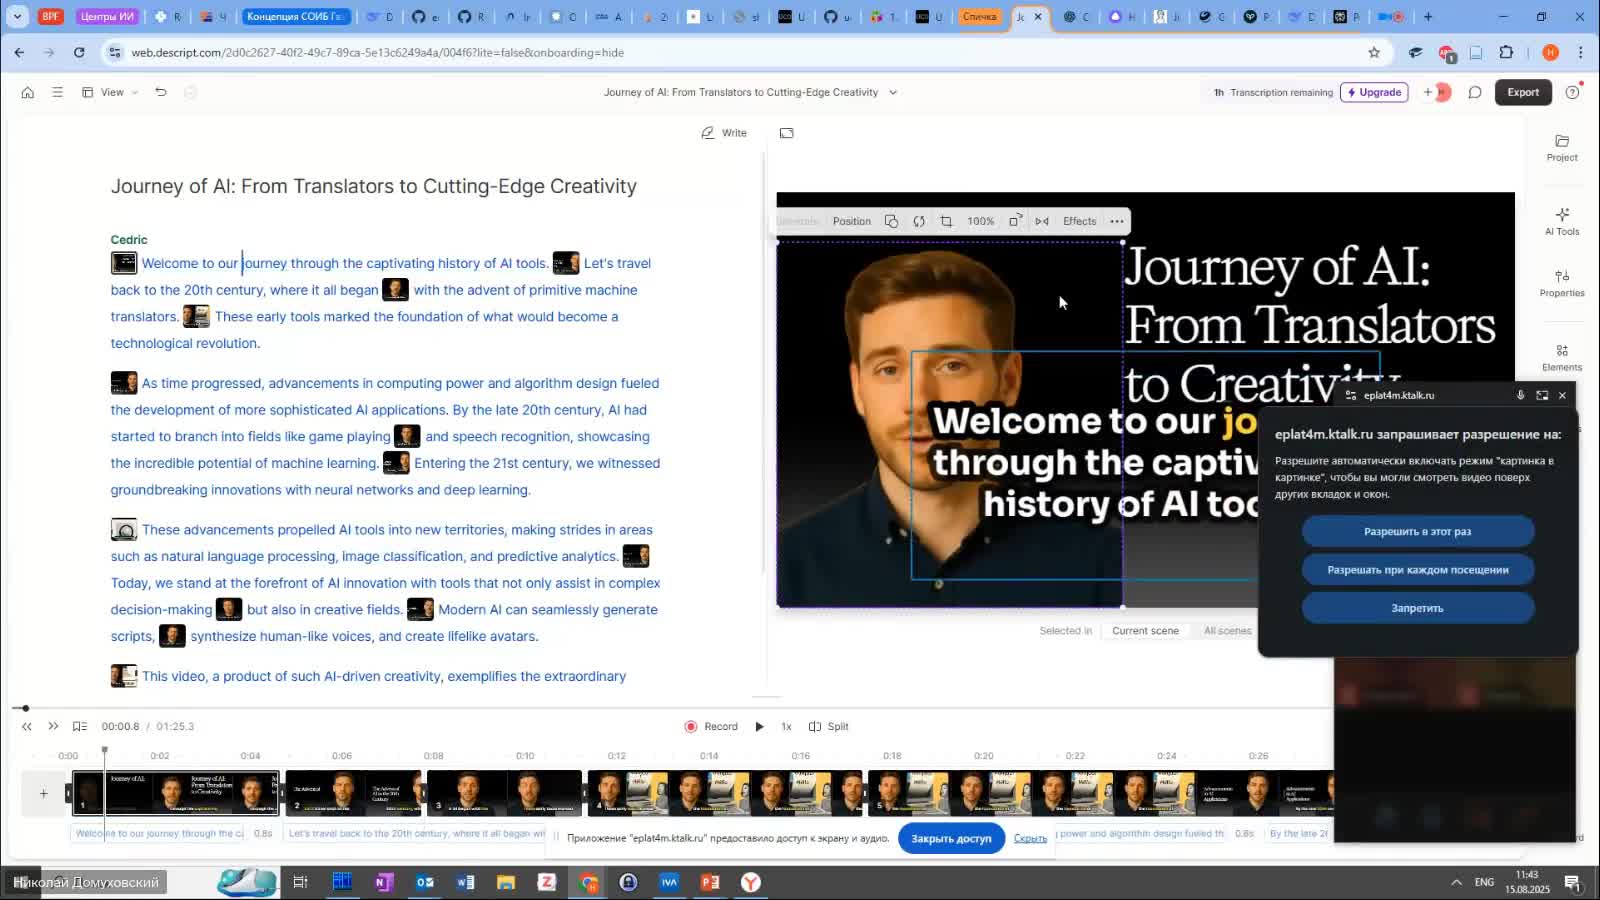The height and width of the screenshot is (900, 1600).
Task: Click the flip horizontal icon
Action: tap(1042, 221)
